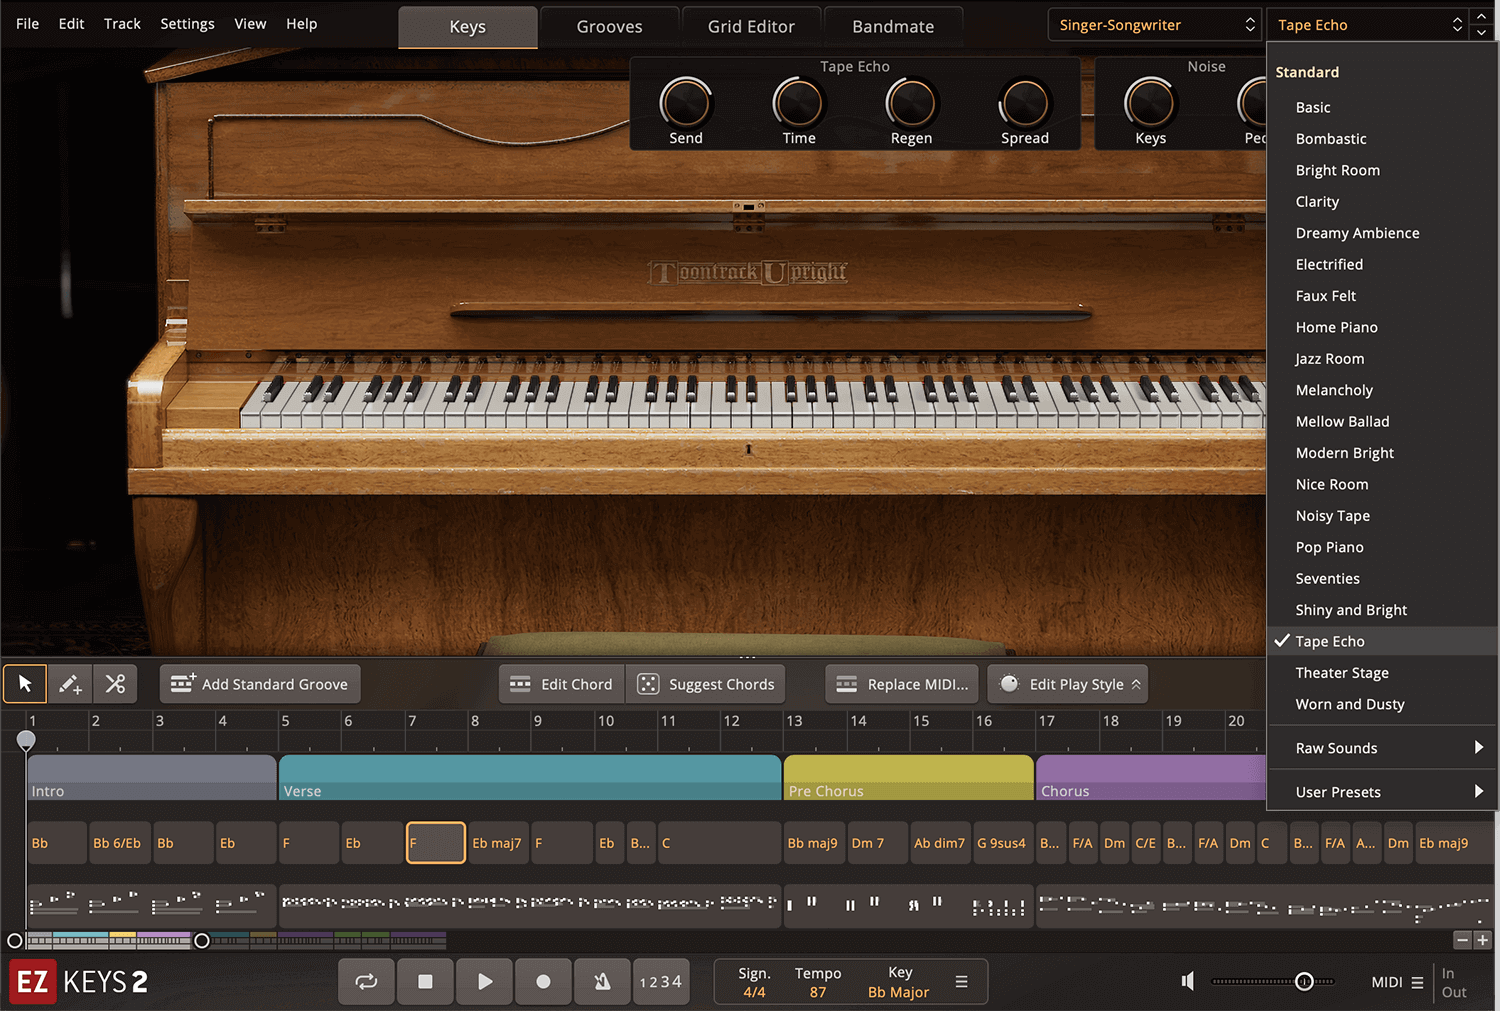Switch to the Grid Editor tab
1500x1011 pixels.
click(751, 27)
